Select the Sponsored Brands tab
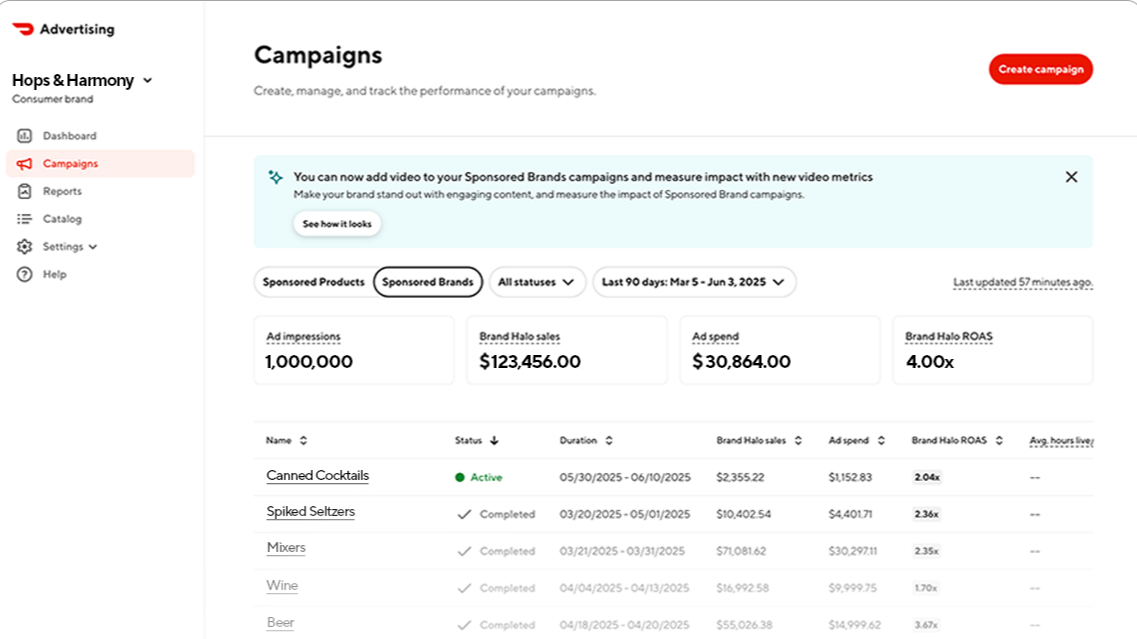1137x639 pixels. pos(428,282)
